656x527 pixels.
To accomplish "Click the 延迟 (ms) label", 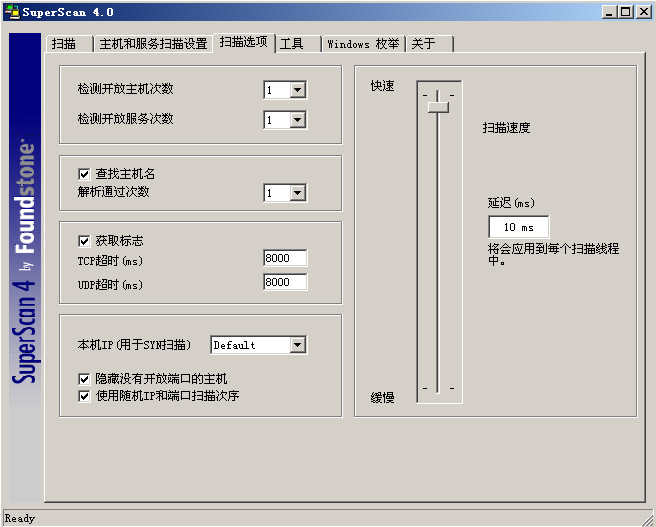I will click(511, 203).
